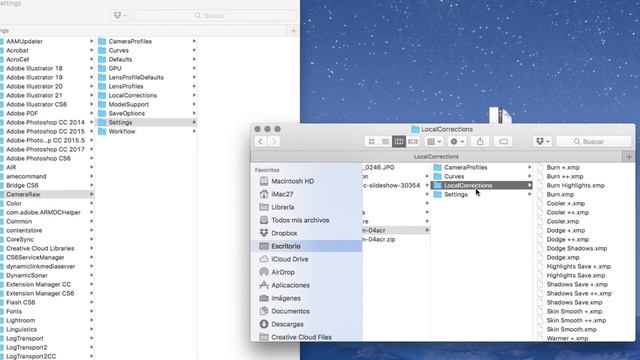Image resolution: width=640 pixels, height=360 pixels.
Task: Add a new tab in LocalCorrections window
Action: click(x=629, y=156)
